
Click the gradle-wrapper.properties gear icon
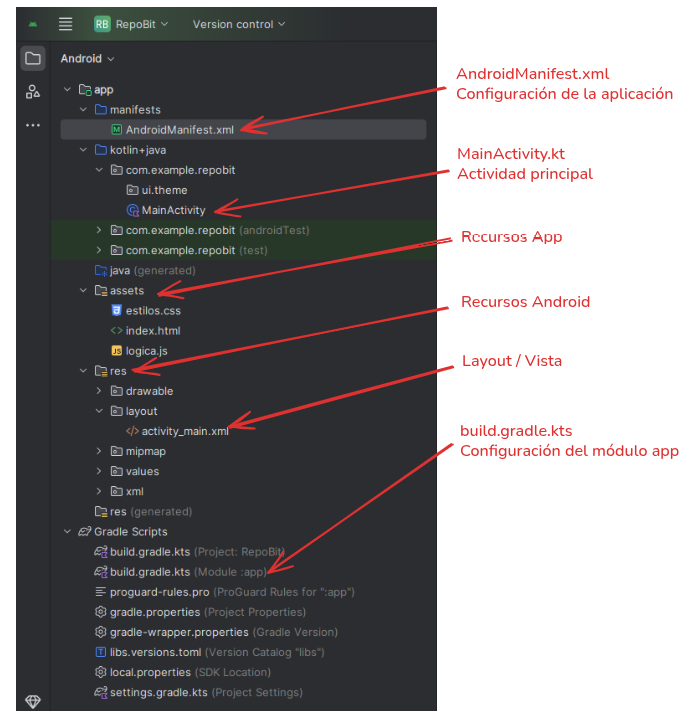[x=101, y=632]
